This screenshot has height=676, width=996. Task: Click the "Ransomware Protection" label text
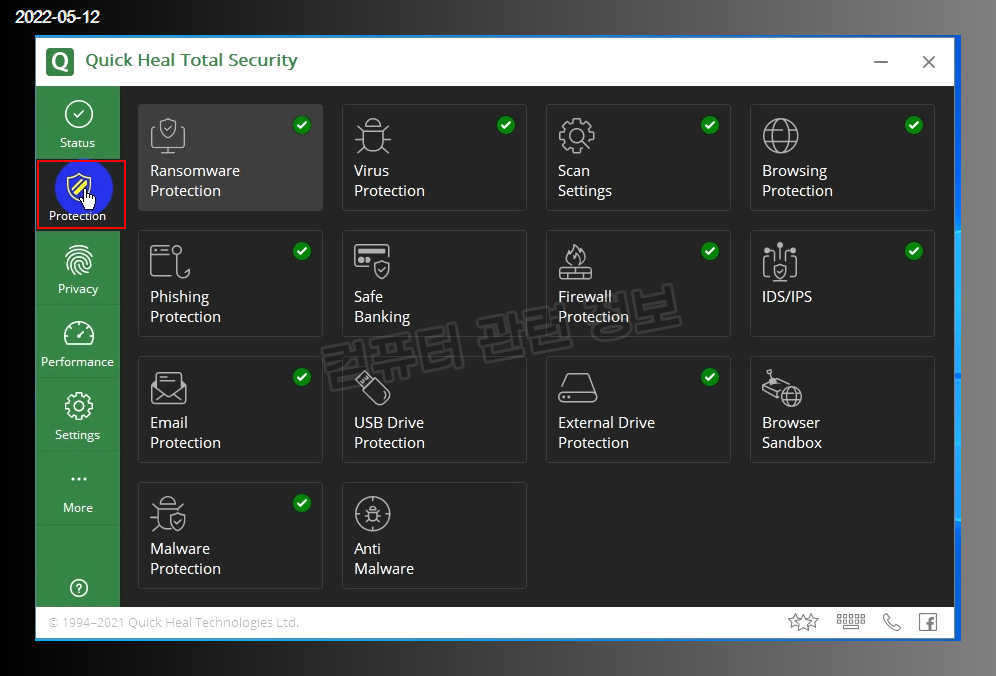pos(195,181)
